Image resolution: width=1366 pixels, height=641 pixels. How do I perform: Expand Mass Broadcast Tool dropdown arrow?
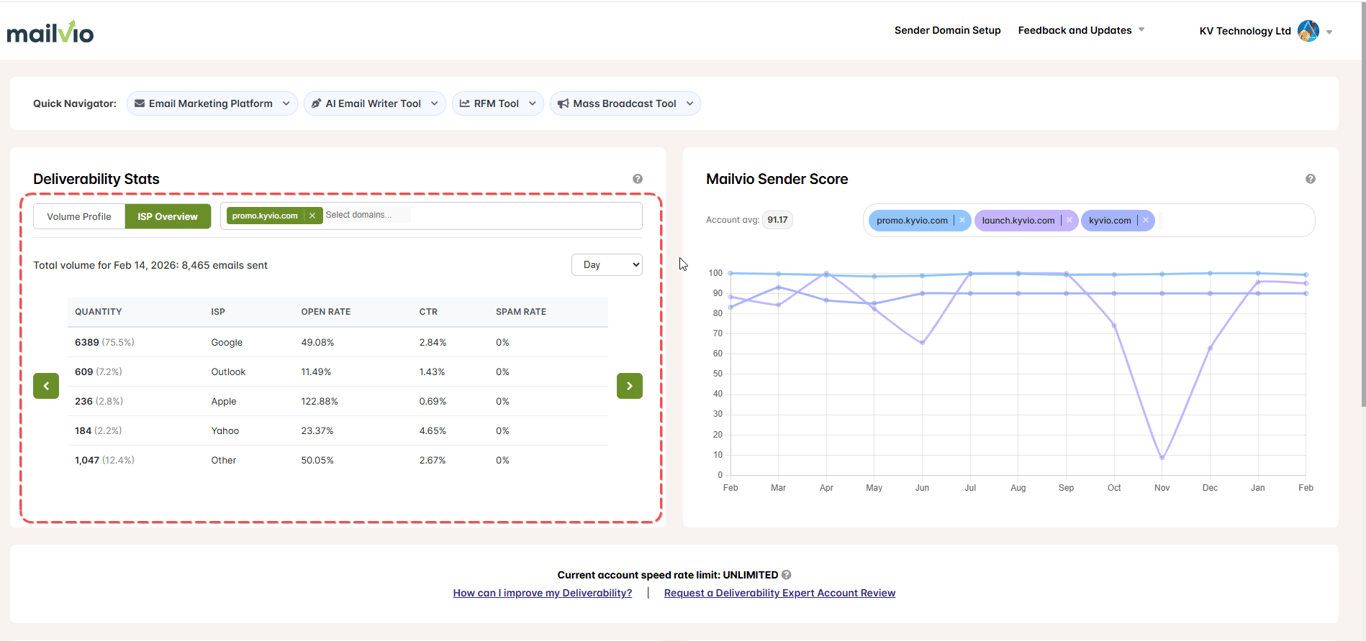click(x=689, y=104)
